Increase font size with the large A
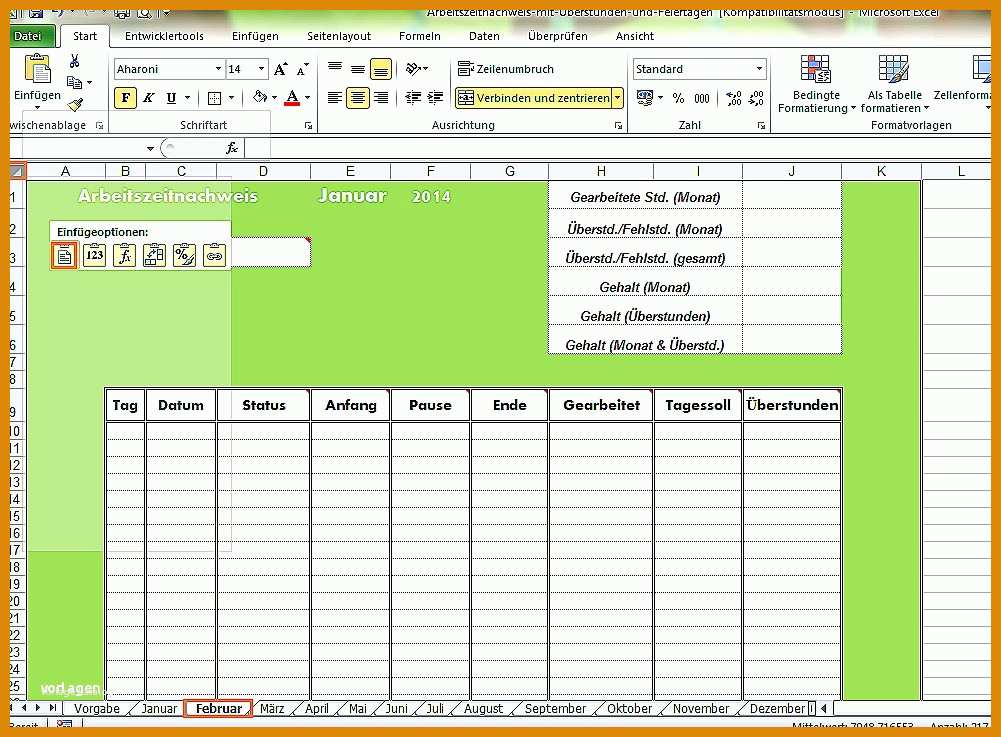The image size is (1001, 737). point(280,69)
